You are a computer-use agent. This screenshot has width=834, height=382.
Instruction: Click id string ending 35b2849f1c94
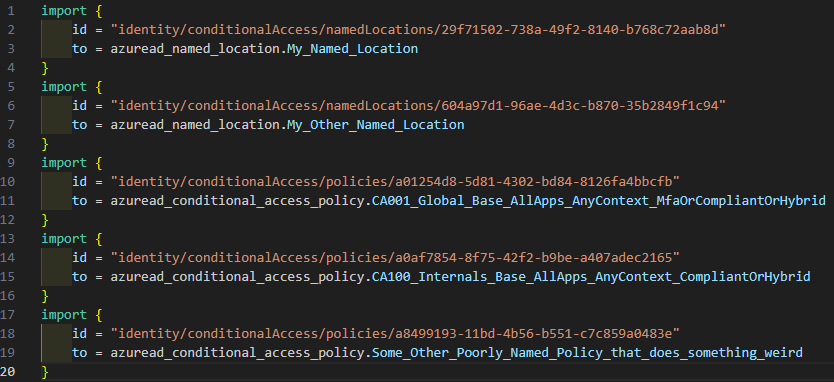(x=418, y=105)
